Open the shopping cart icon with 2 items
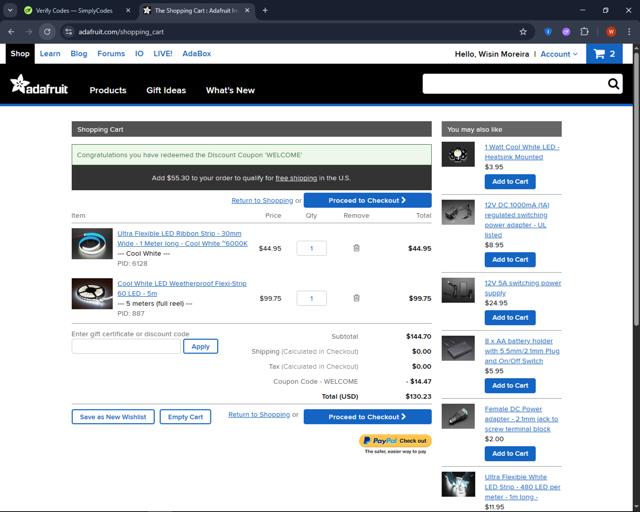The image size is (640, 512). [x=604, y=54]
